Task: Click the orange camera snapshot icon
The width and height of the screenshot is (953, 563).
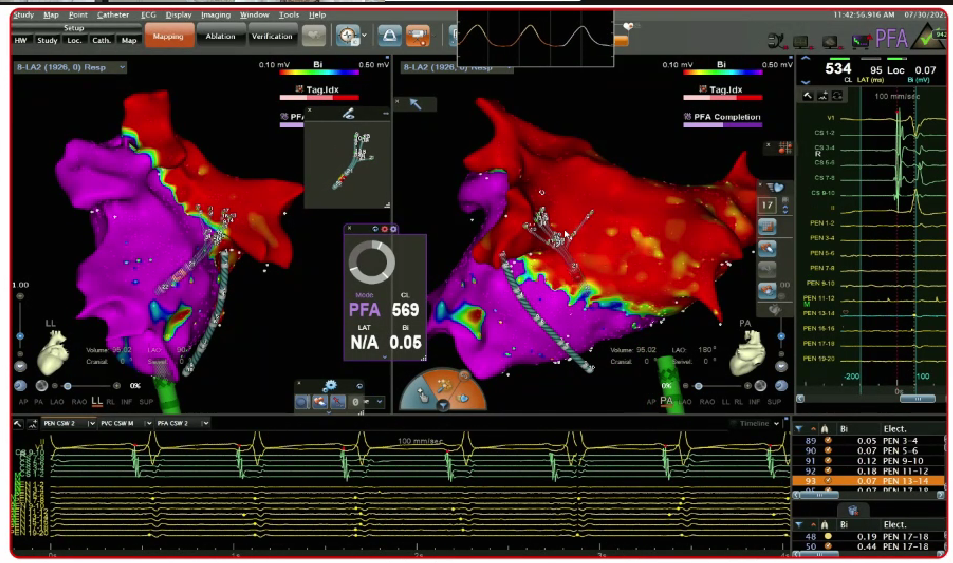Action: 418,37
